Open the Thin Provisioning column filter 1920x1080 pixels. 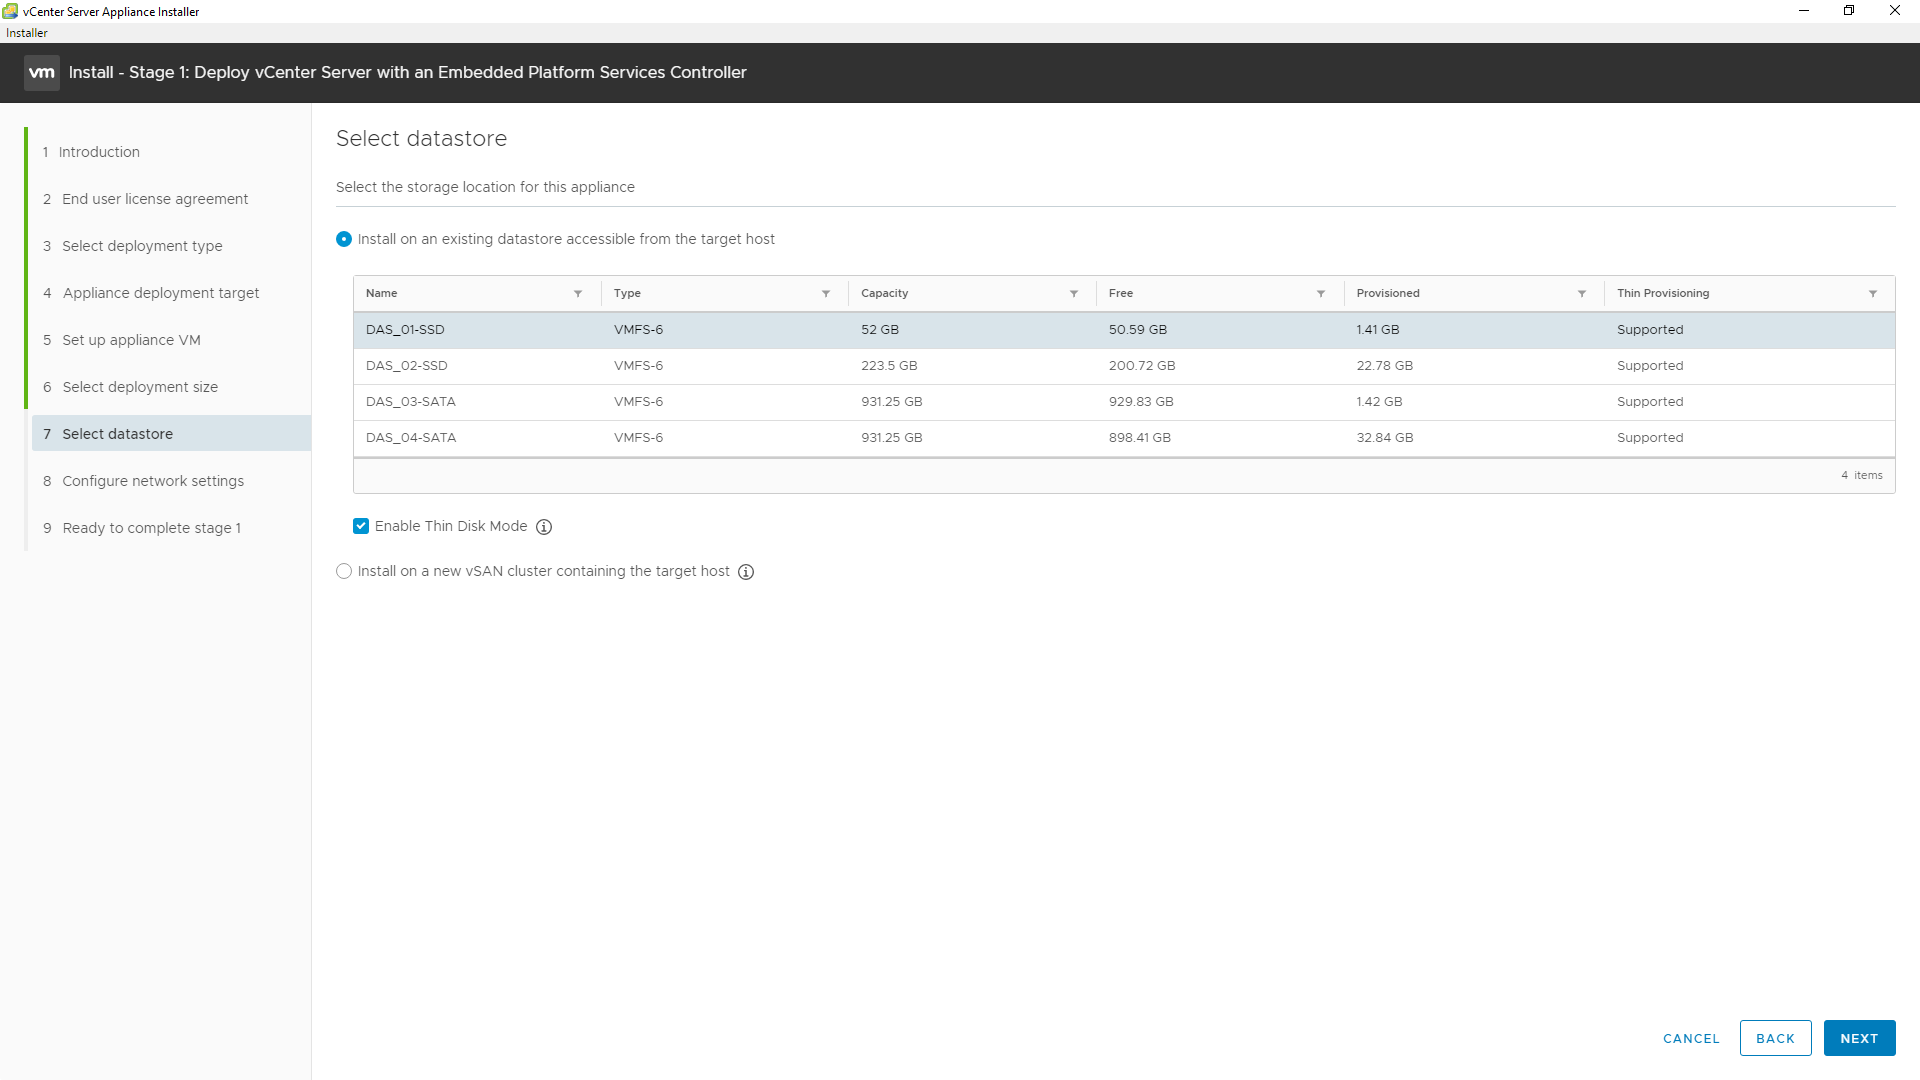pos(1873,294)
